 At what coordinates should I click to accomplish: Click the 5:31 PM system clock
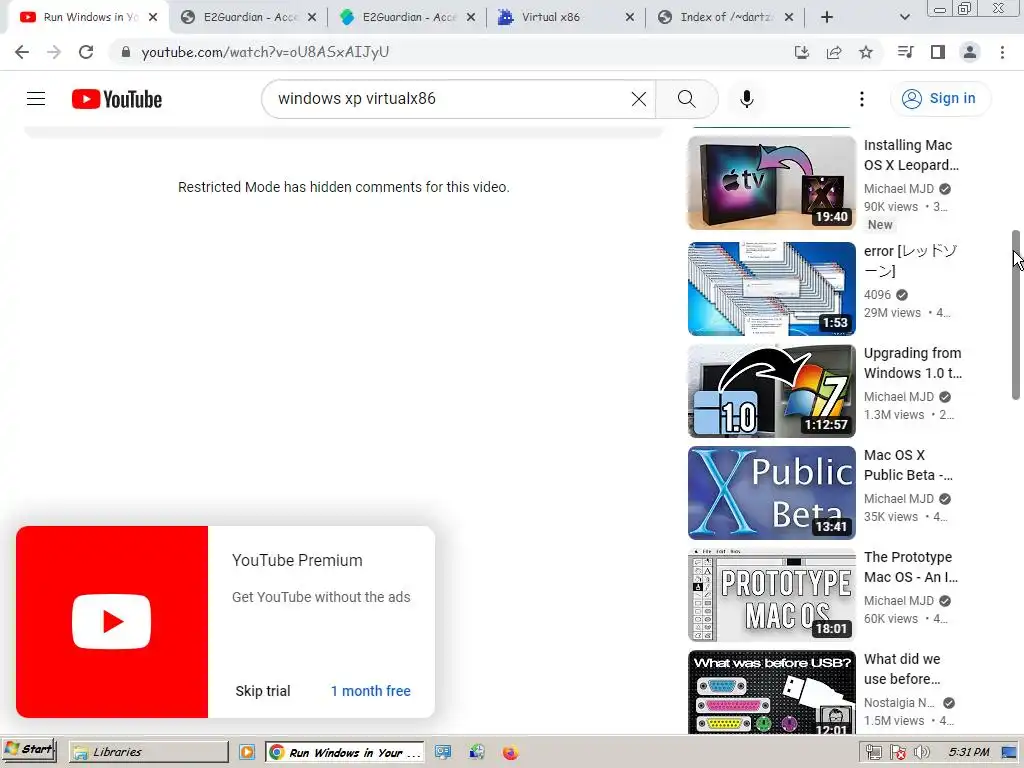[x=969, y=752]
